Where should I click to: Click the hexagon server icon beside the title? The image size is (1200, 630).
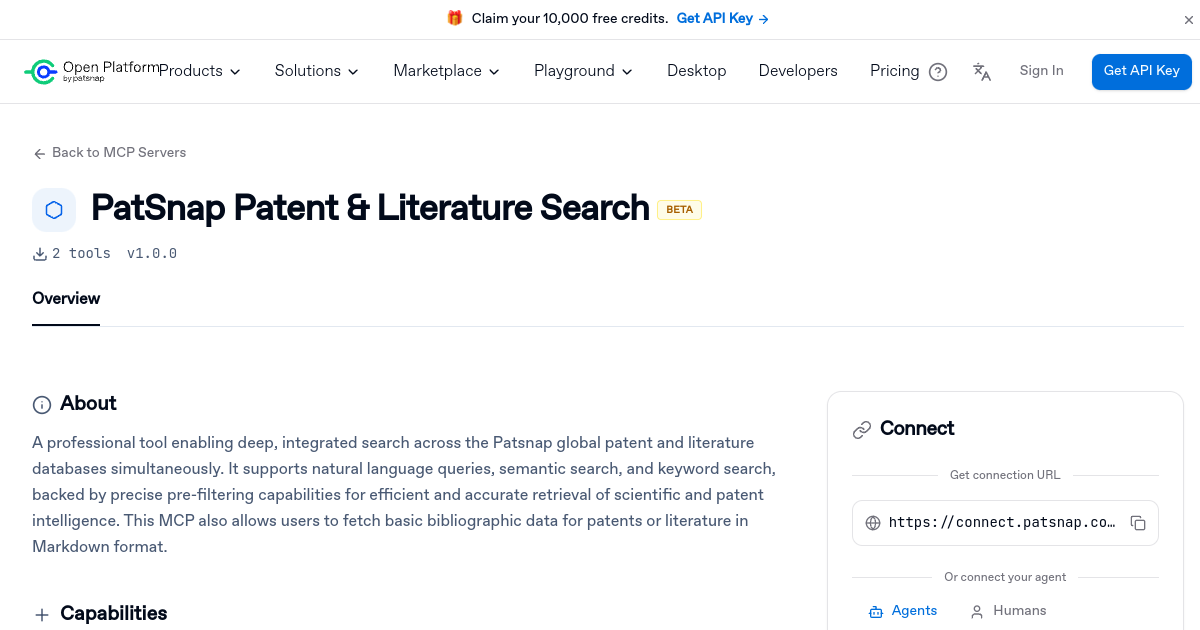pyautogui.click(x=54, y=210)
